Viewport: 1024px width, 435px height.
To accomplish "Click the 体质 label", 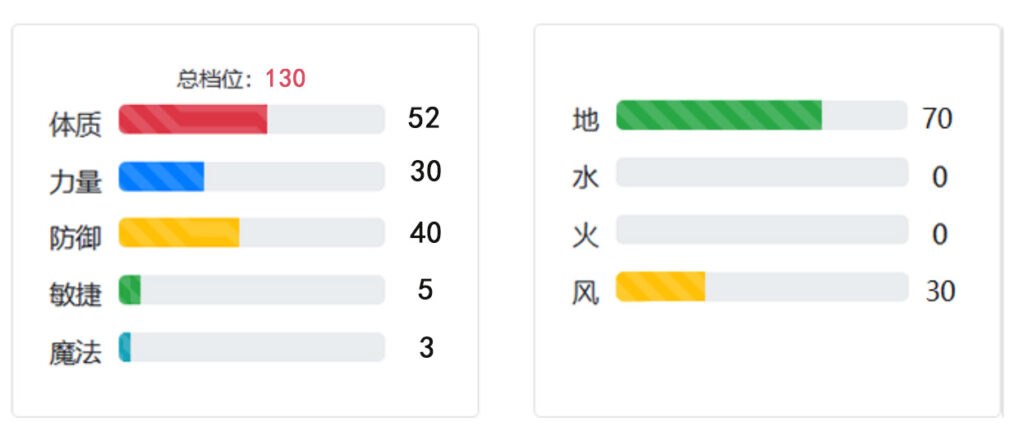I will click(x=76, y=125).
